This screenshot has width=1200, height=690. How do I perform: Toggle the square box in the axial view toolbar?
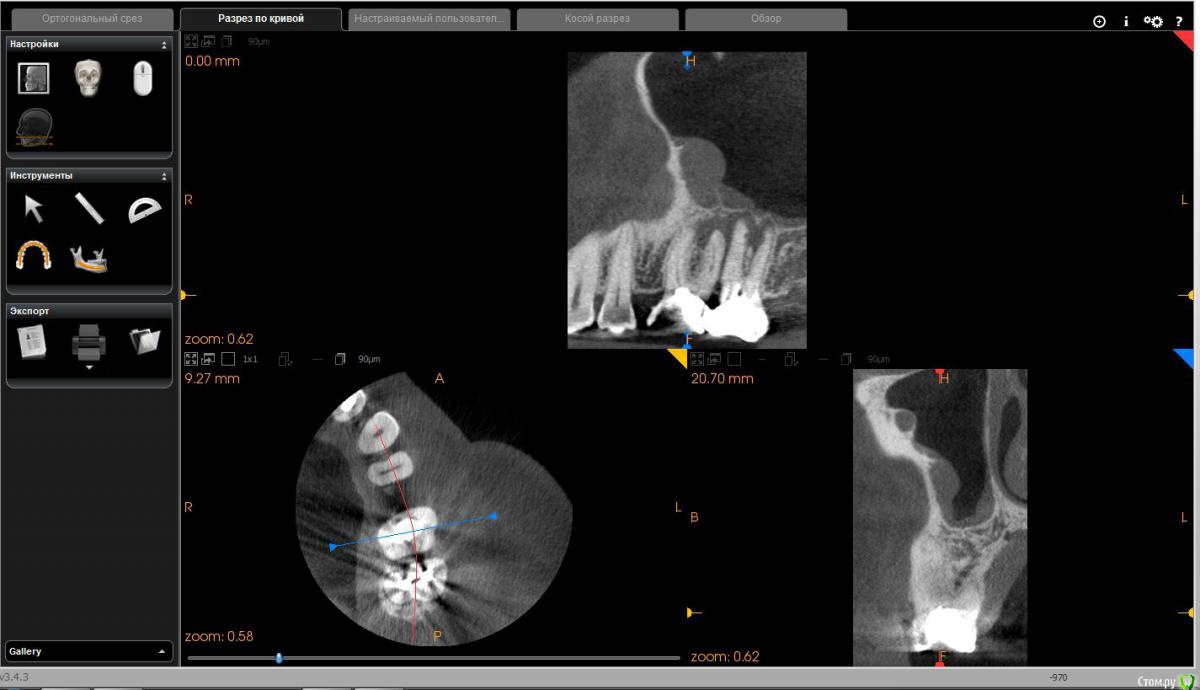coord(227,358)
